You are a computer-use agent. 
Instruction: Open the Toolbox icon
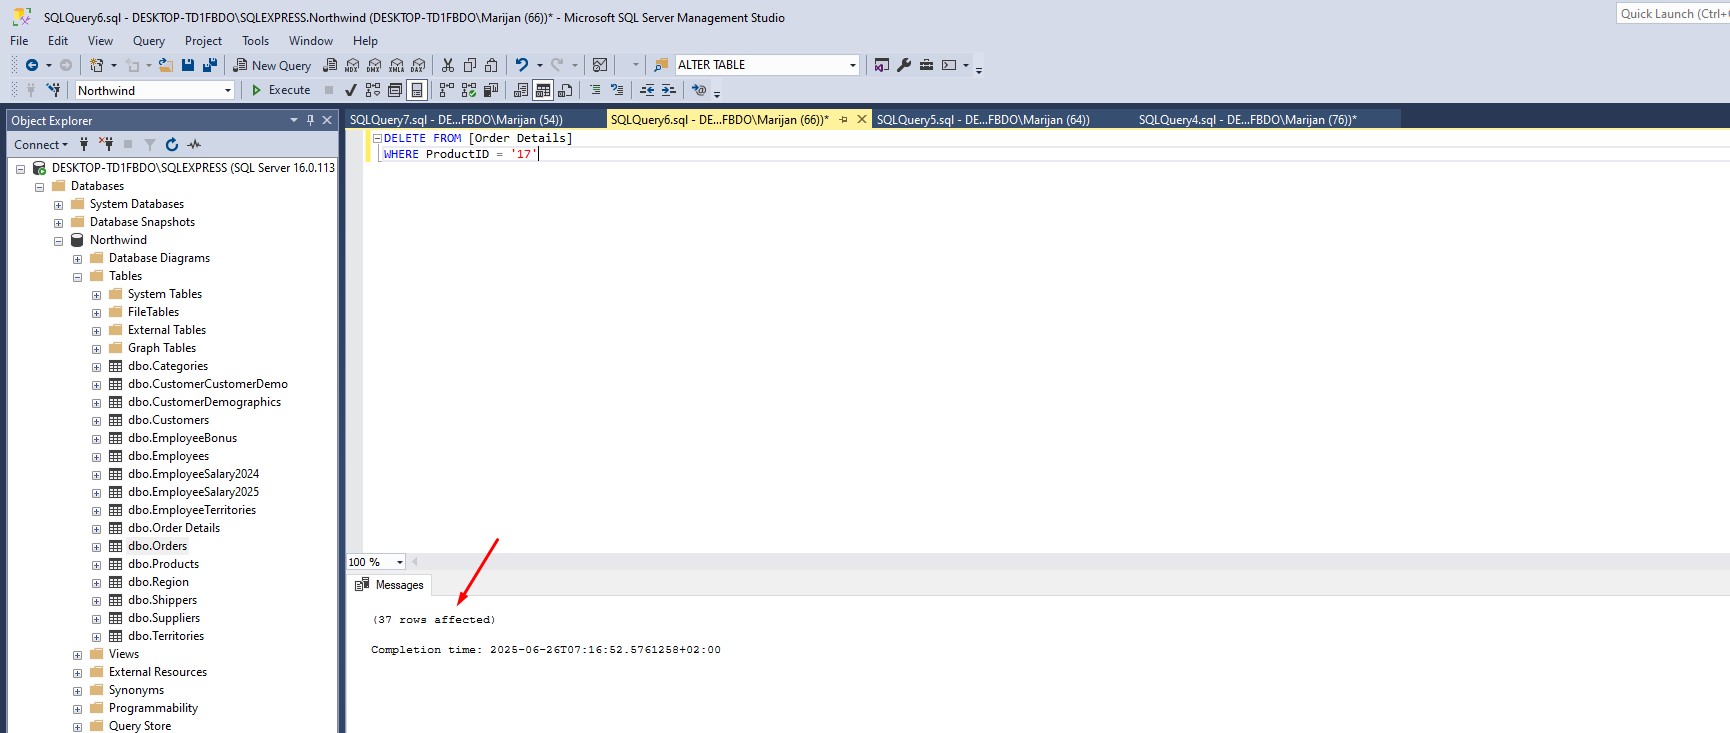point(926,65)
